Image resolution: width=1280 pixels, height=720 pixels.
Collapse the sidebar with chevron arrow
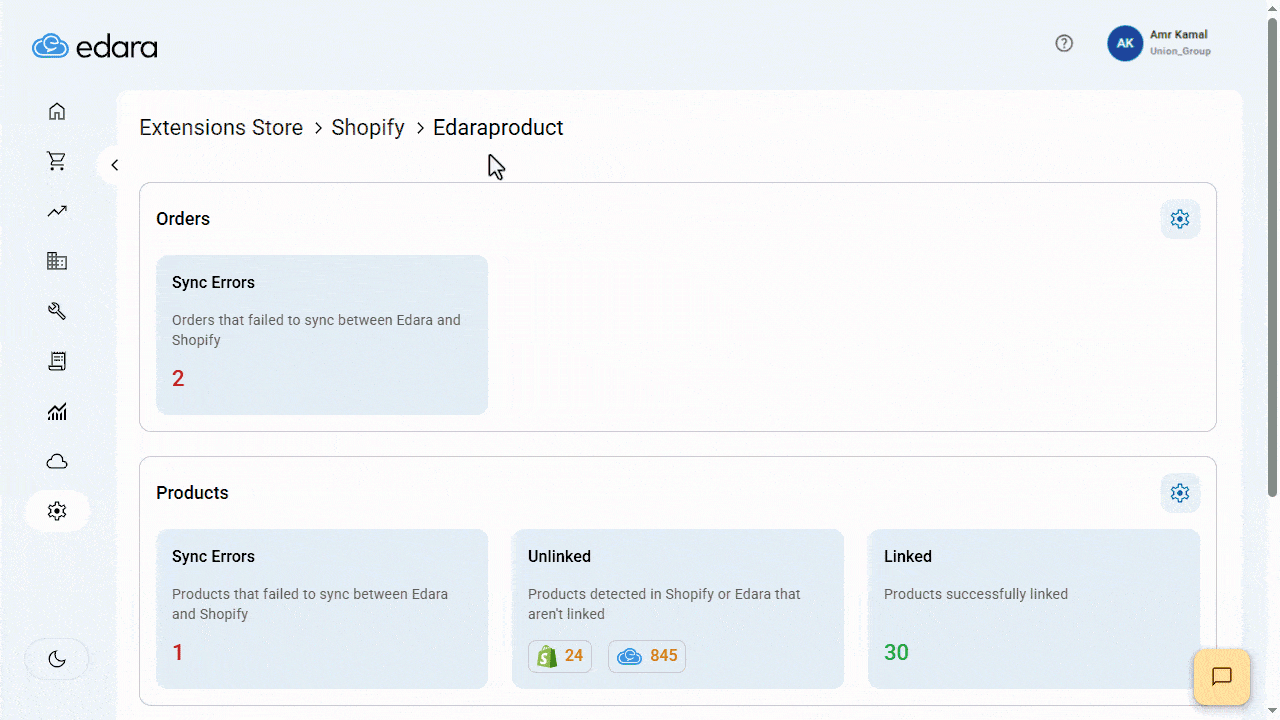coord(115,165)
